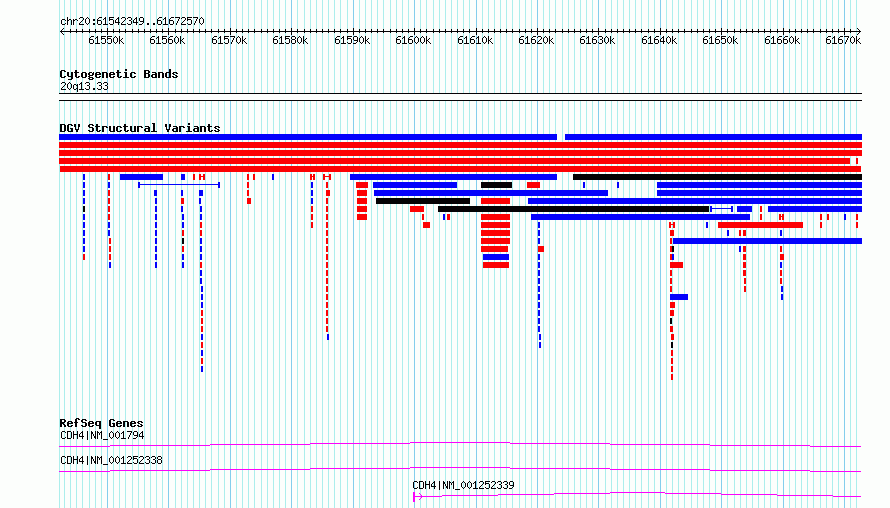890x508 pixels.
Task: Click the 61640k ruler tick label
Action: coord(659,40)
